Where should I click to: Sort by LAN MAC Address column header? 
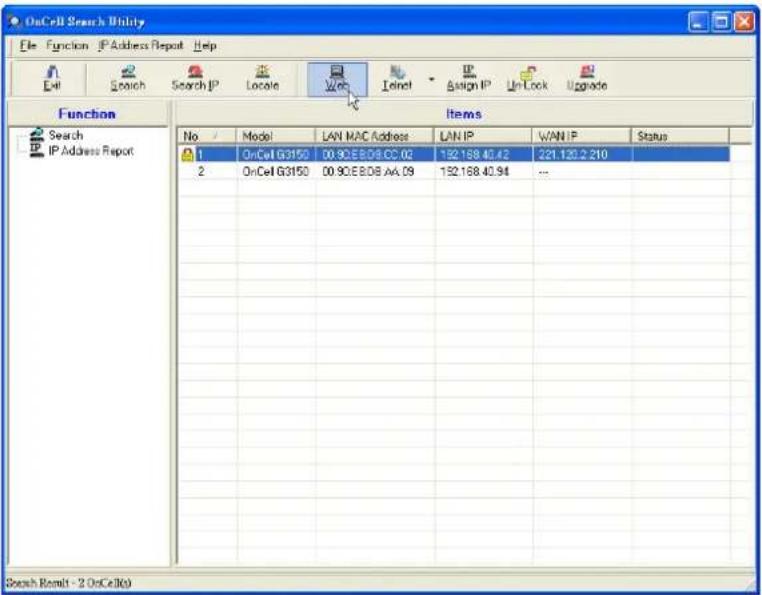click(374, 136)
